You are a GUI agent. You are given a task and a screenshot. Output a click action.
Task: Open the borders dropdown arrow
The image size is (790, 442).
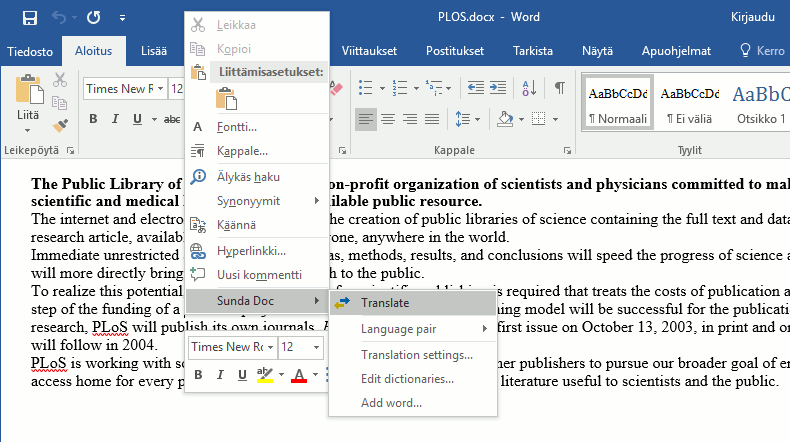[x=555, y=119]
